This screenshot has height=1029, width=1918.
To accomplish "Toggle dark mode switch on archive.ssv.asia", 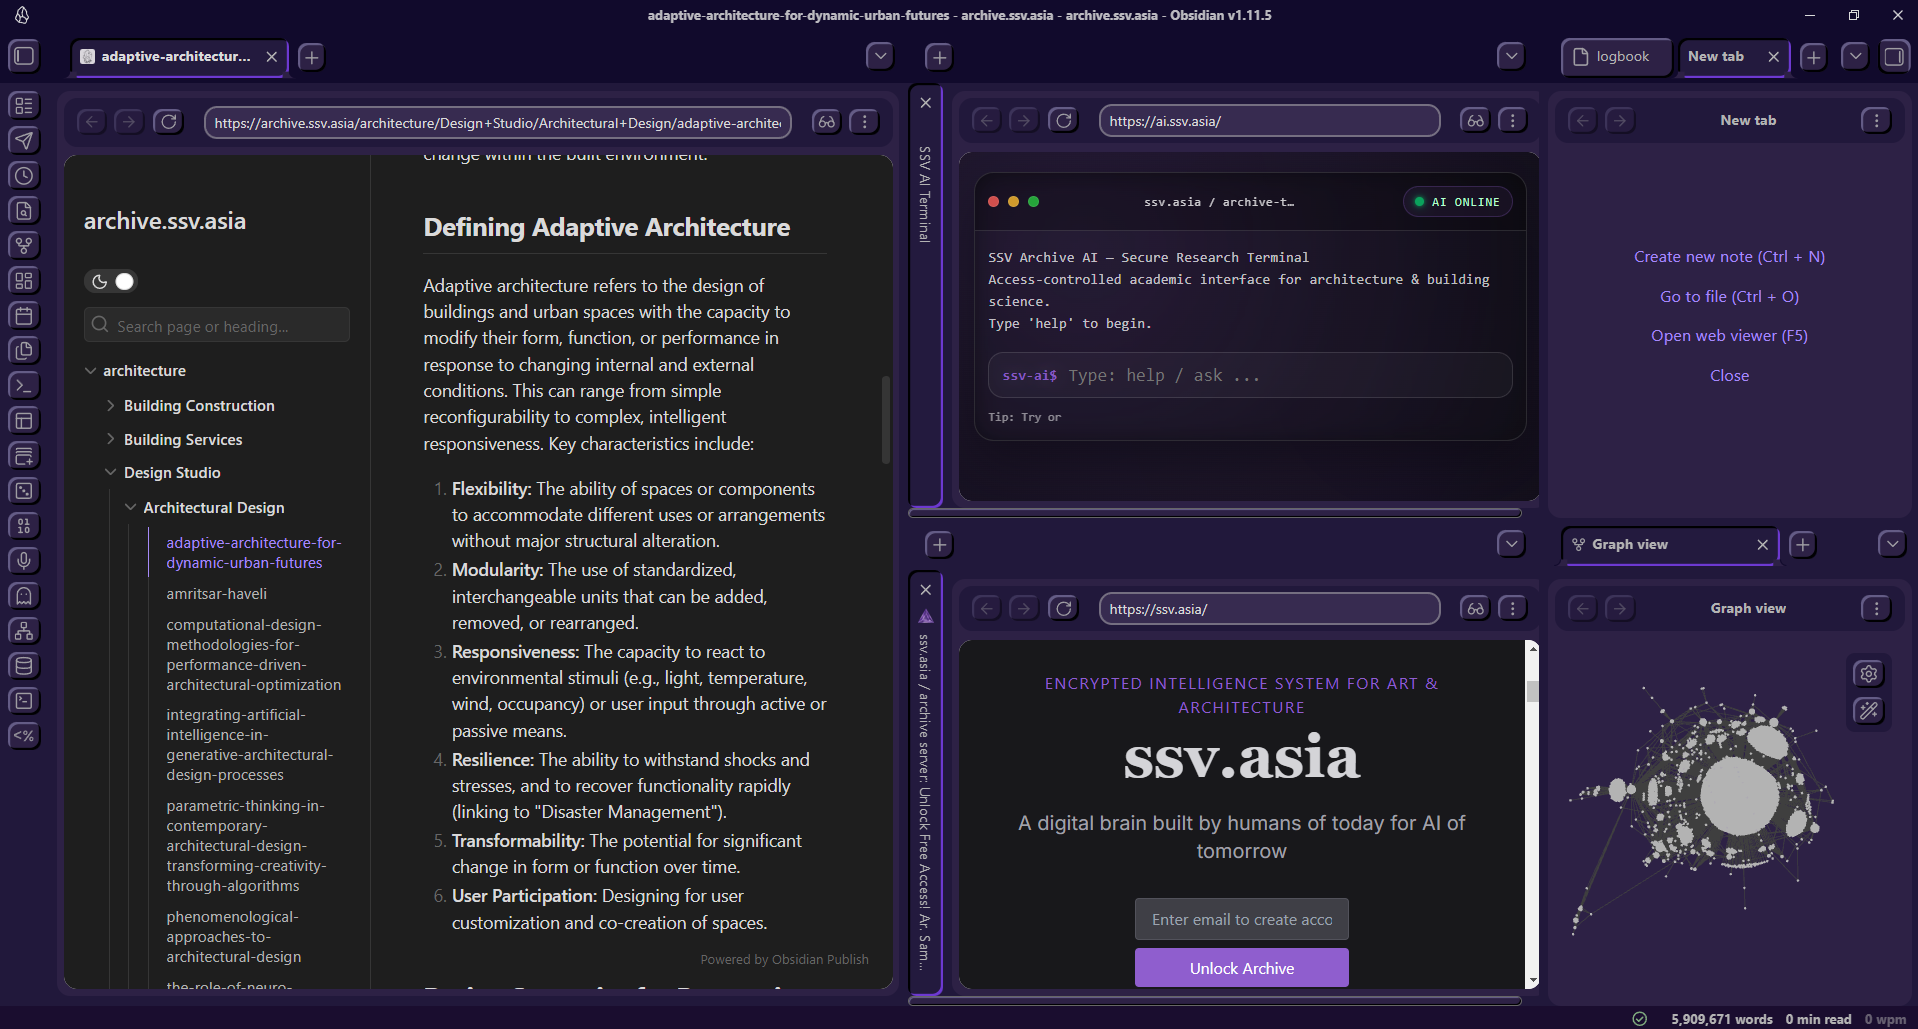I will [x=111, y=282].
